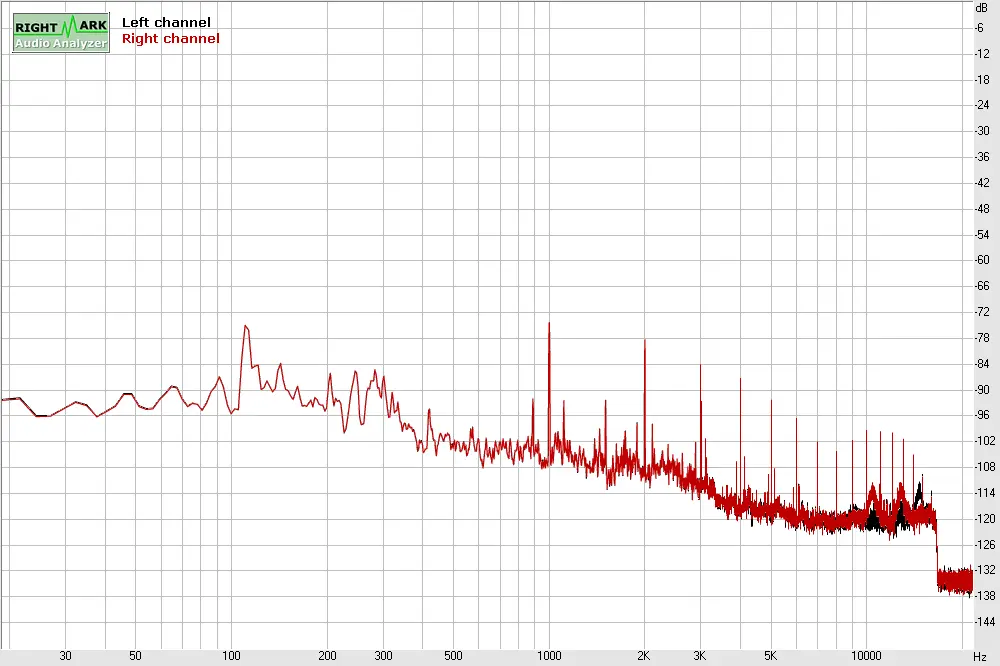
Task: Click the 300 Hz frequency label
Action: click(x=383, y=656)
